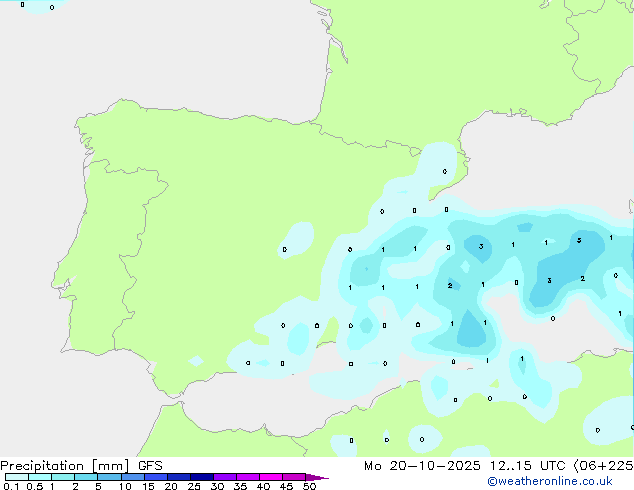Screen dimensions: 634x490
Task: Click the 2–5 mm legend swatch
Action: pos(86,477)
